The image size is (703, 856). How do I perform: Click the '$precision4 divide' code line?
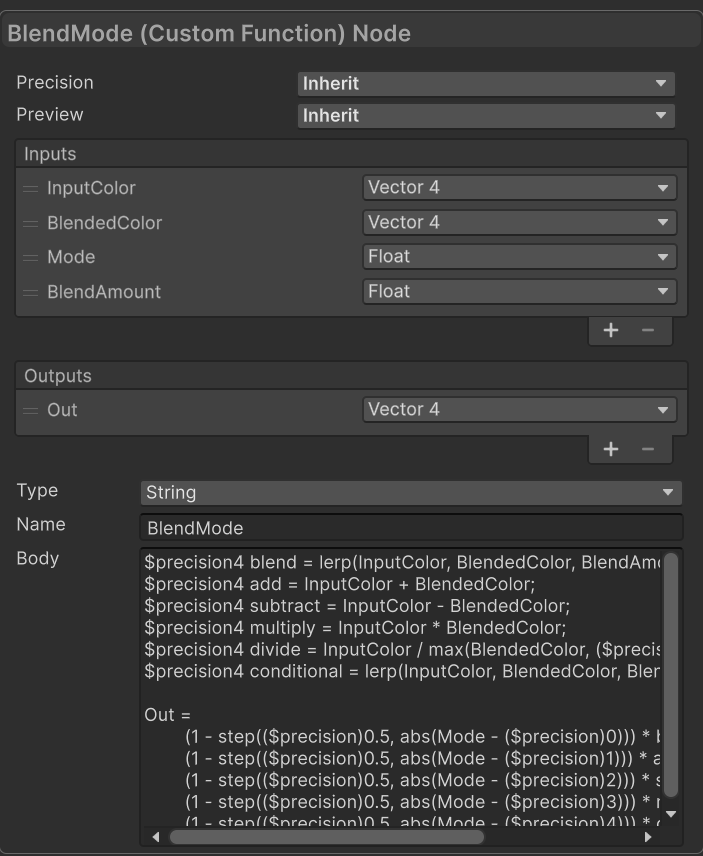click(x=402, y=650)
